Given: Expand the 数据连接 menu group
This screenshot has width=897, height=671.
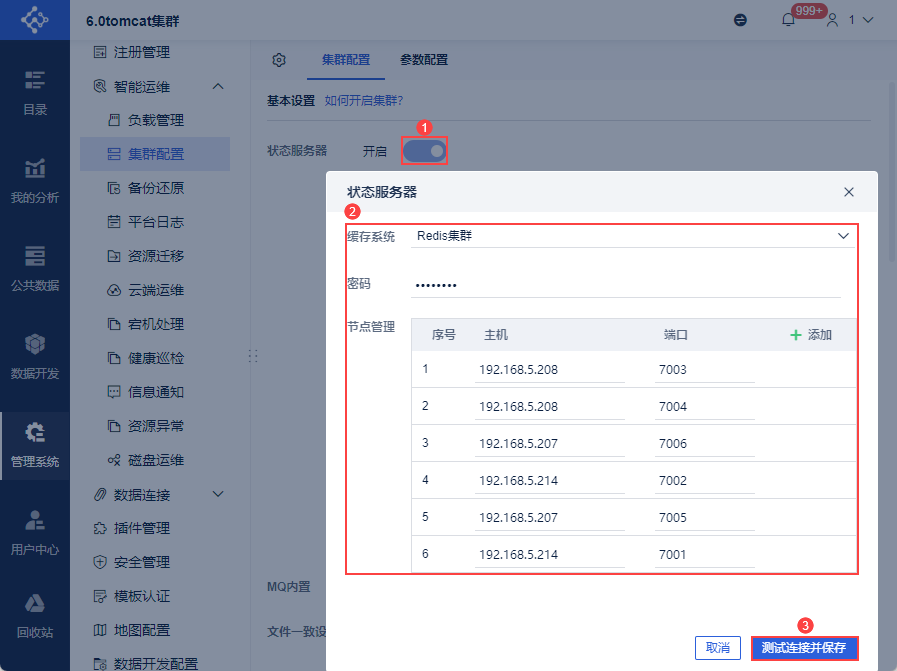Looking at the screenshot, I should 218,494.
